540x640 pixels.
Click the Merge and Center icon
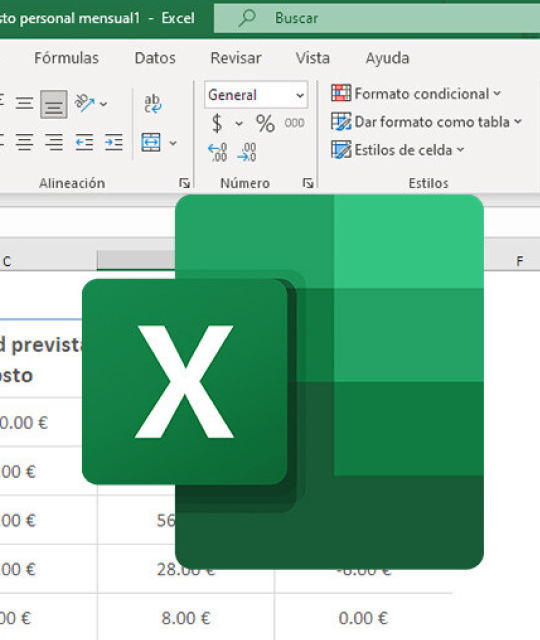click(x=151, y=142)
